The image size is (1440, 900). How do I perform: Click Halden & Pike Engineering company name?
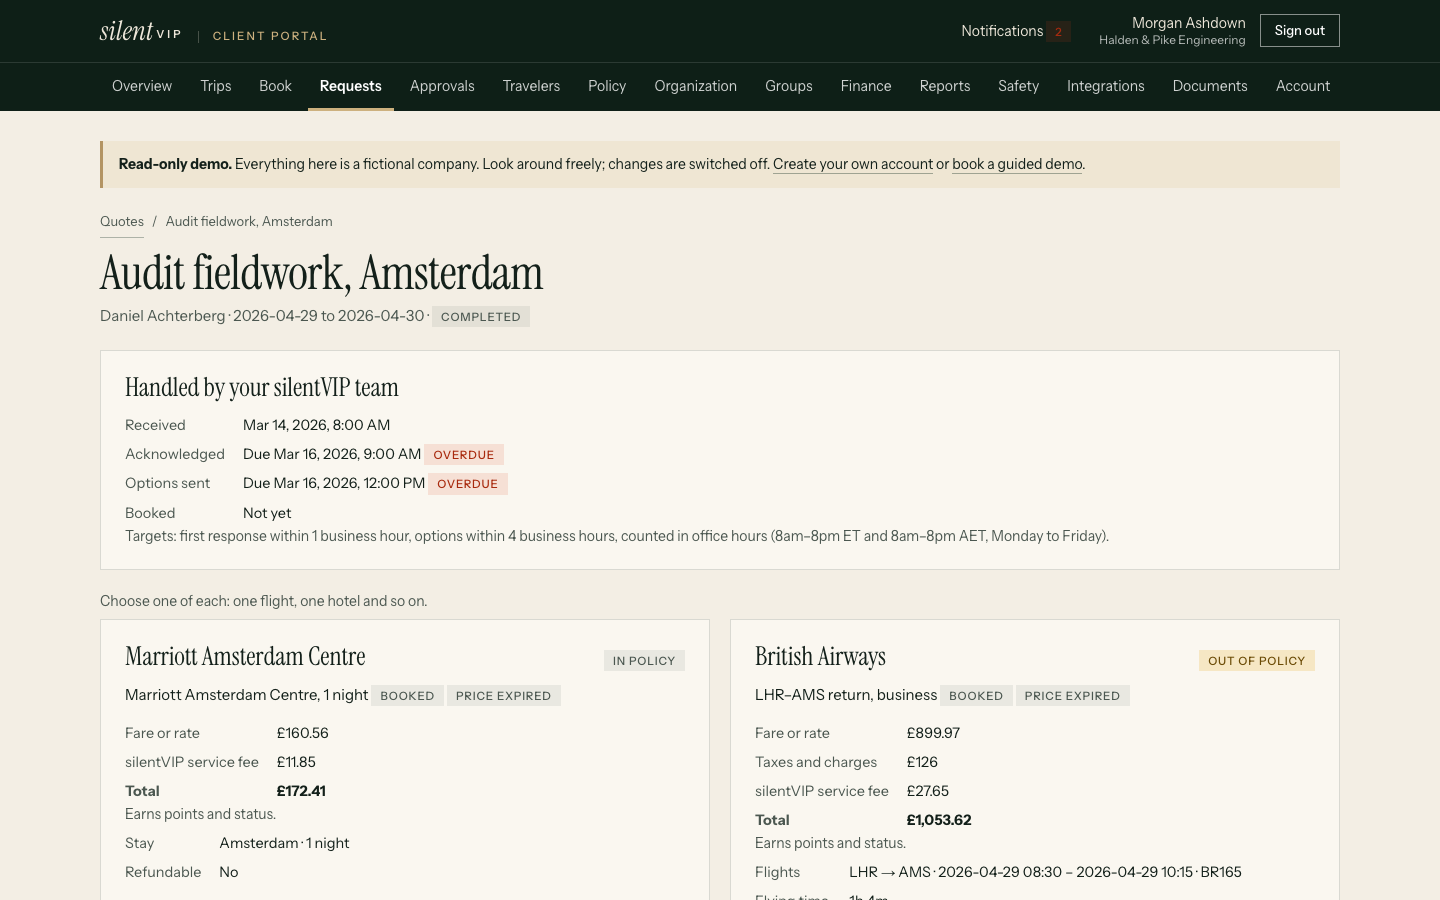1172,40
